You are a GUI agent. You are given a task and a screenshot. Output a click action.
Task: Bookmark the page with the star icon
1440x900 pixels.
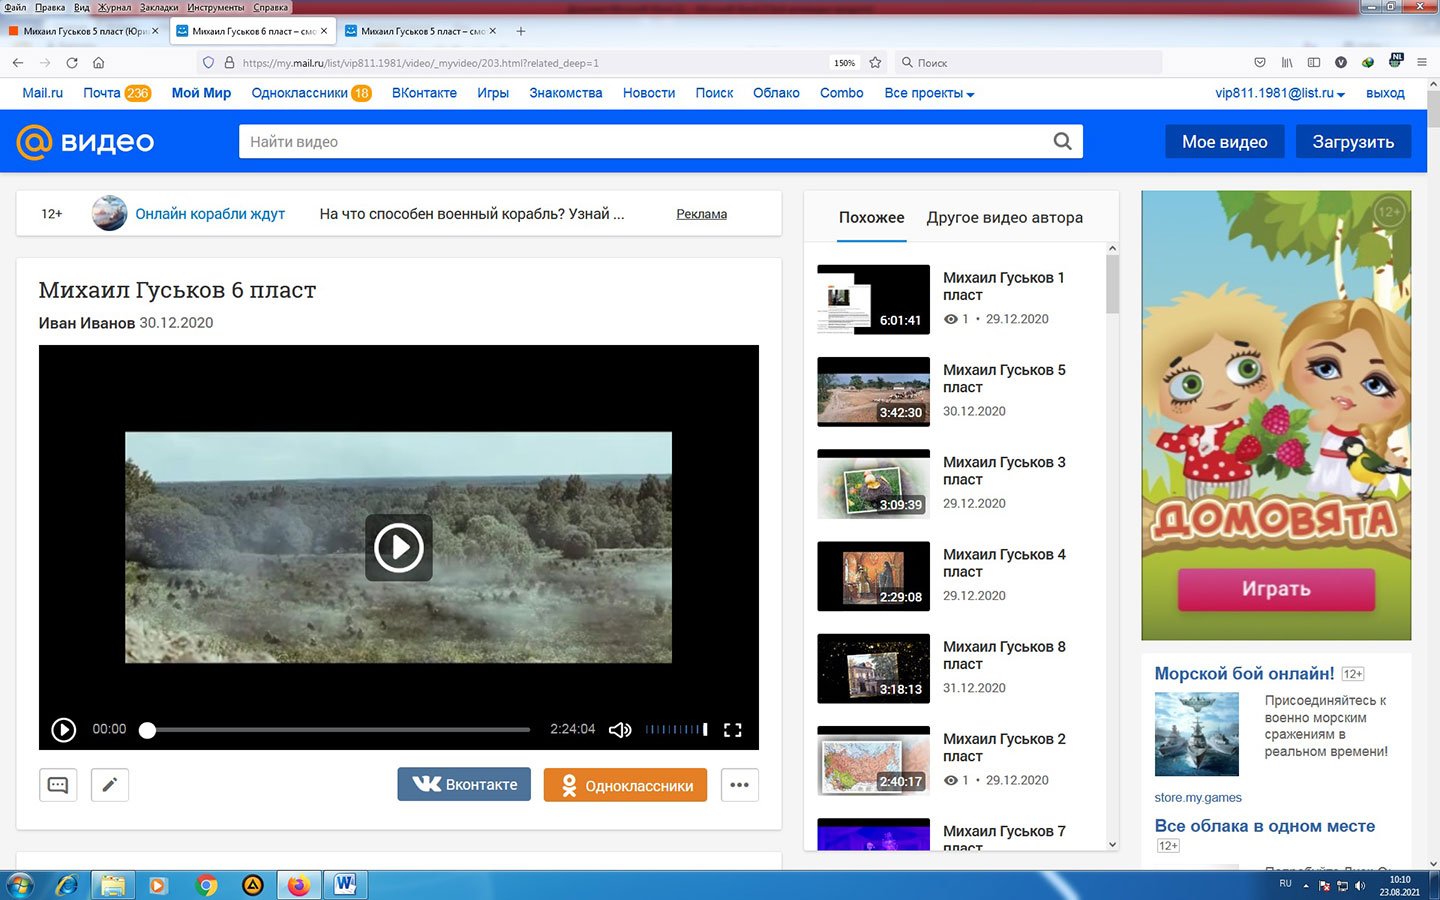[x=875, y=62]
